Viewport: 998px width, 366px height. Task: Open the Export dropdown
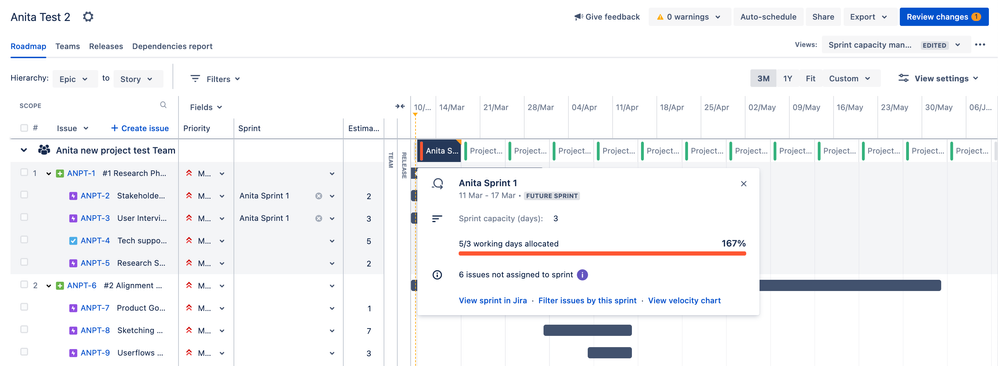click(x=869, y=17)
